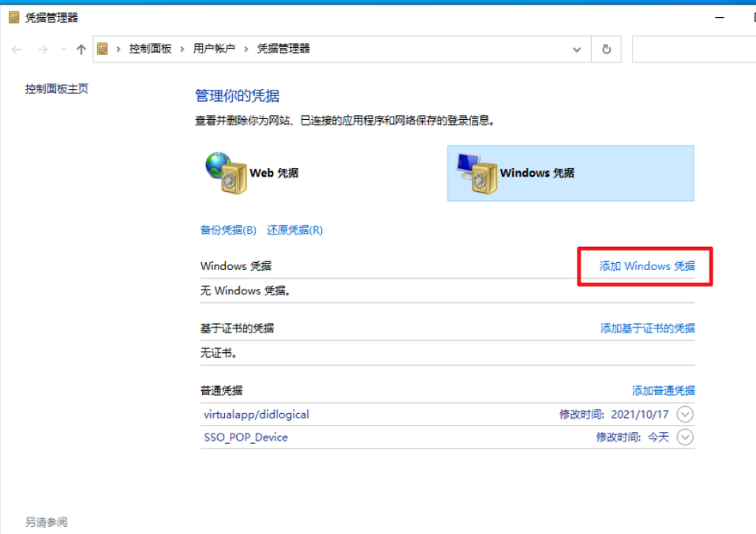Select the Windows 凭据 vault tile
756x534 pixels.
(x=570, y=173)
